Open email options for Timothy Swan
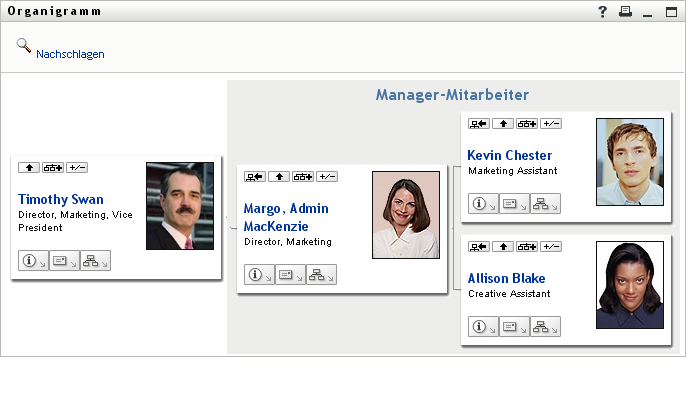 click(x=64, y=261)
